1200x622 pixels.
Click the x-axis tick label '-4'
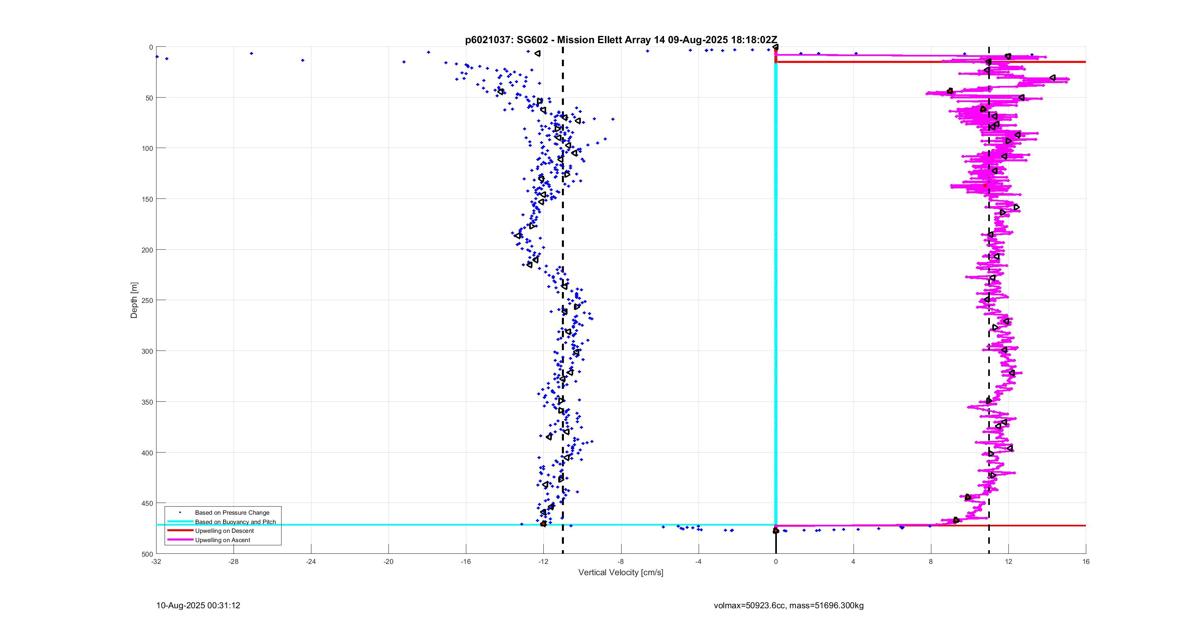pyautogui.click(x=698, y=561)
